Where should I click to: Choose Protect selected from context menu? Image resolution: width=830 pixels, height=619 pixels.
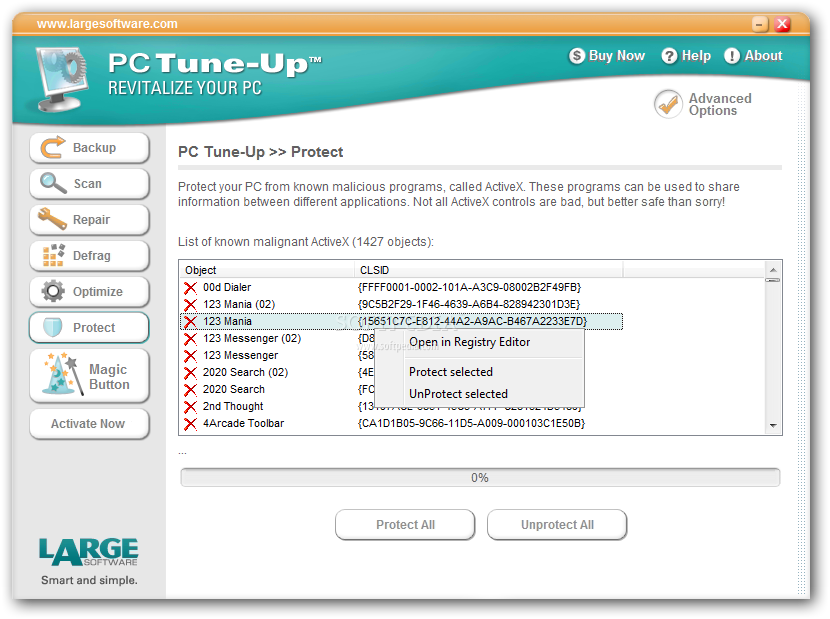coord(451,372)
